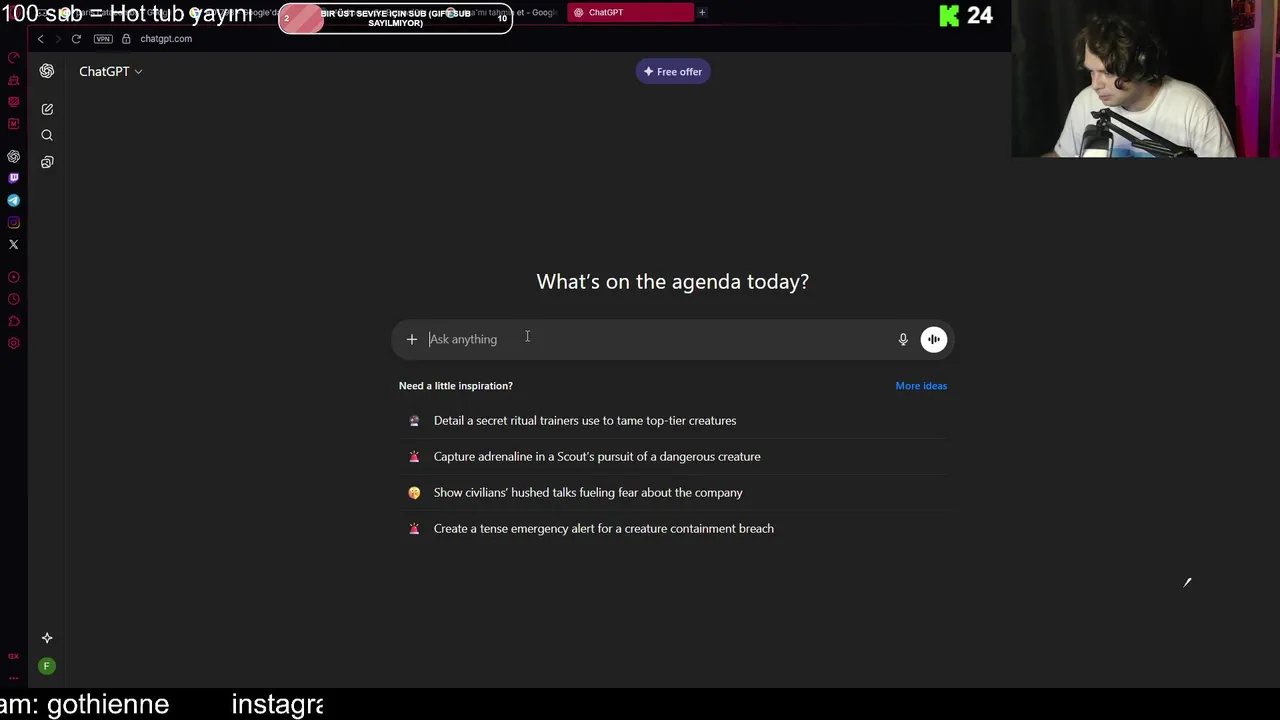Select the 'Show civilians' hushed talks' suggestion
The height and width of the screenshot is (720, 1280).
click(673, 493)
